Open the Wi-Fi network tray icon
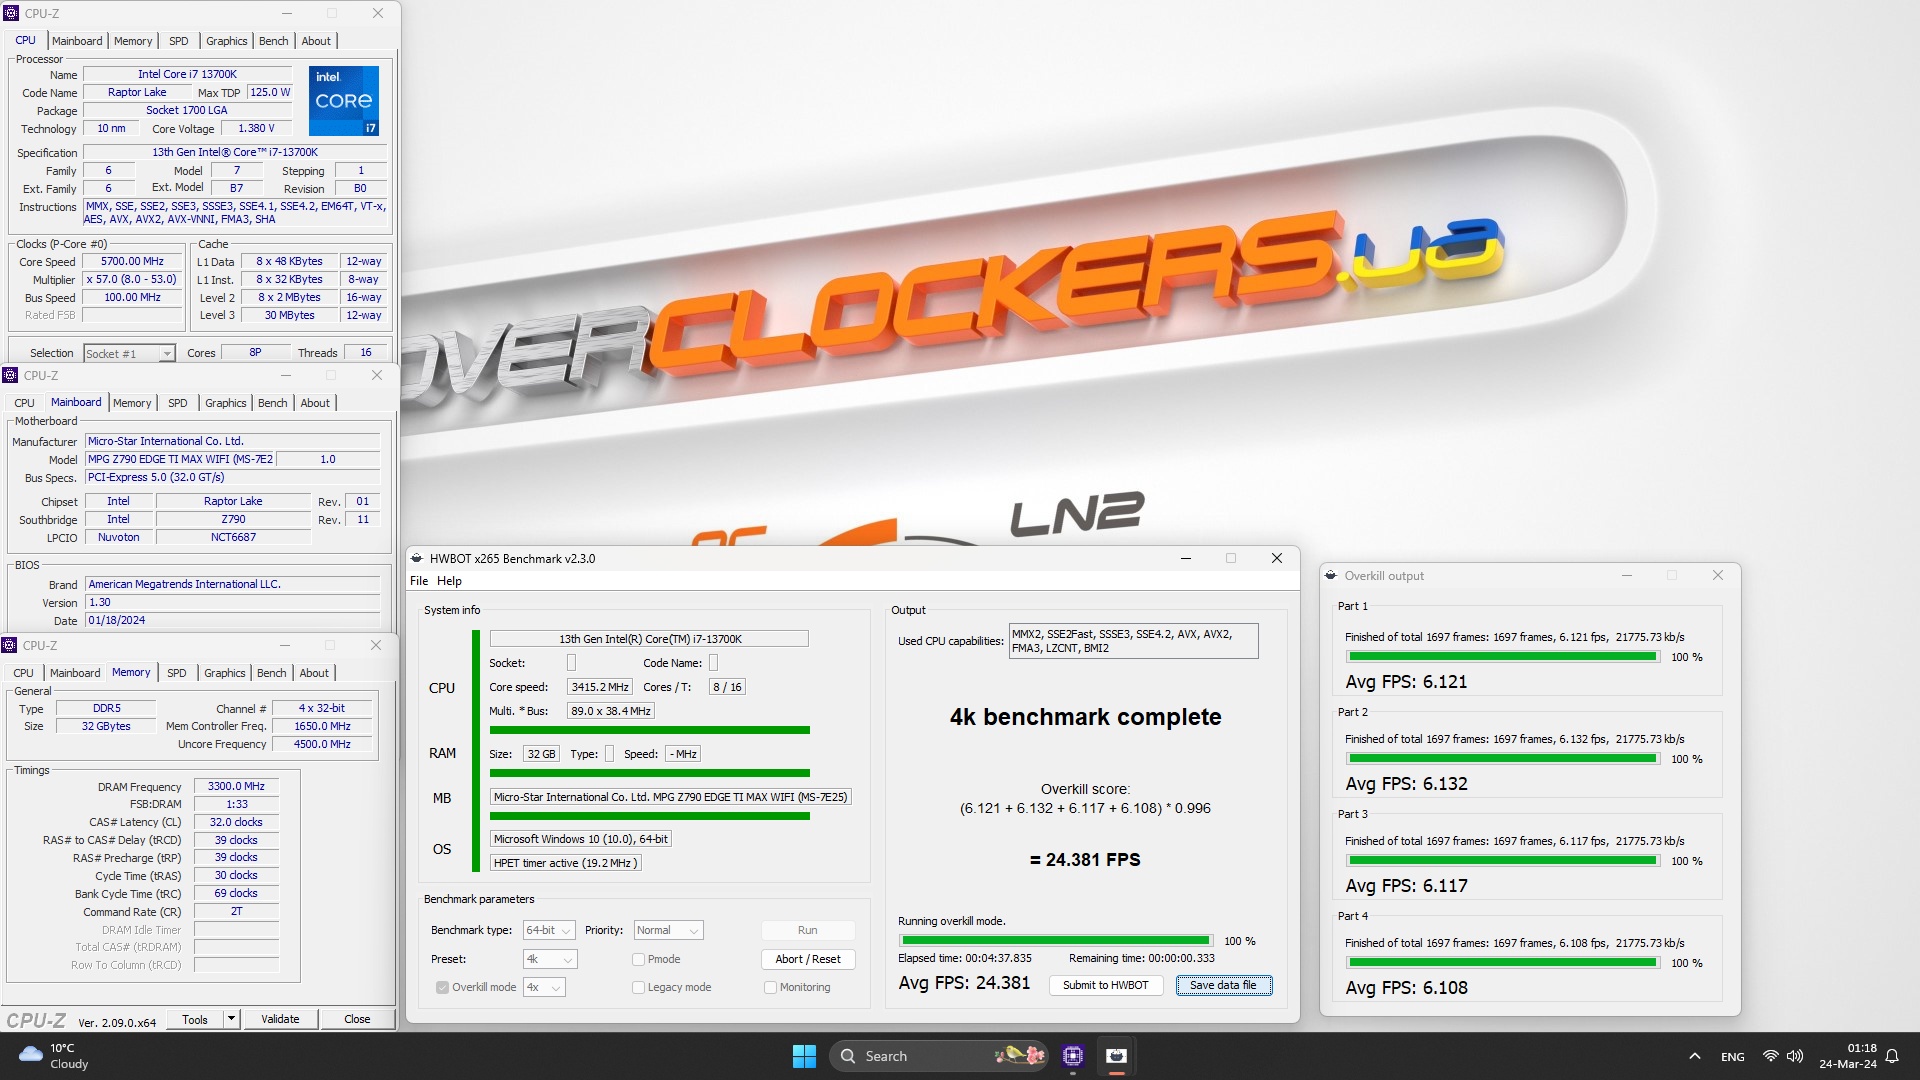 [1770, 1056]
